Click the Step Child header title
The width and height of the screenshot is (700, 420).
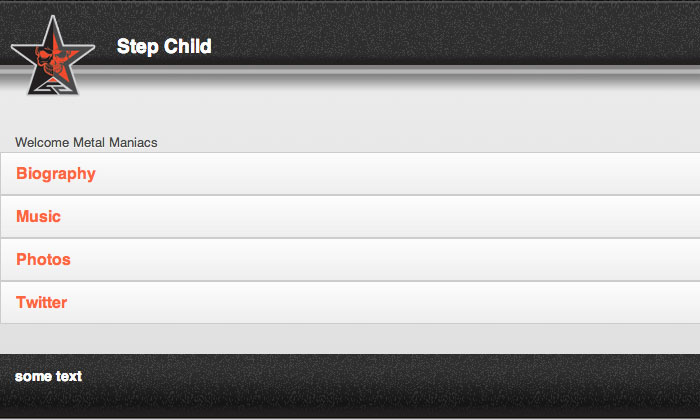point(164,47)
